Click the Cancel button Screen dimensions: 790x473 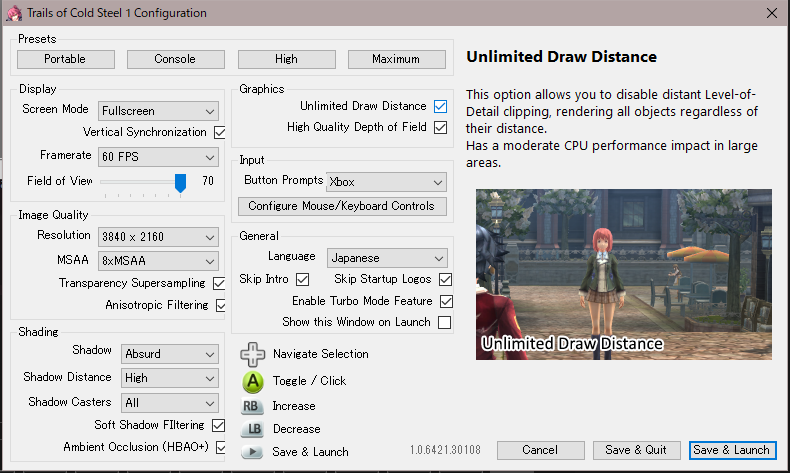point(541,450)
